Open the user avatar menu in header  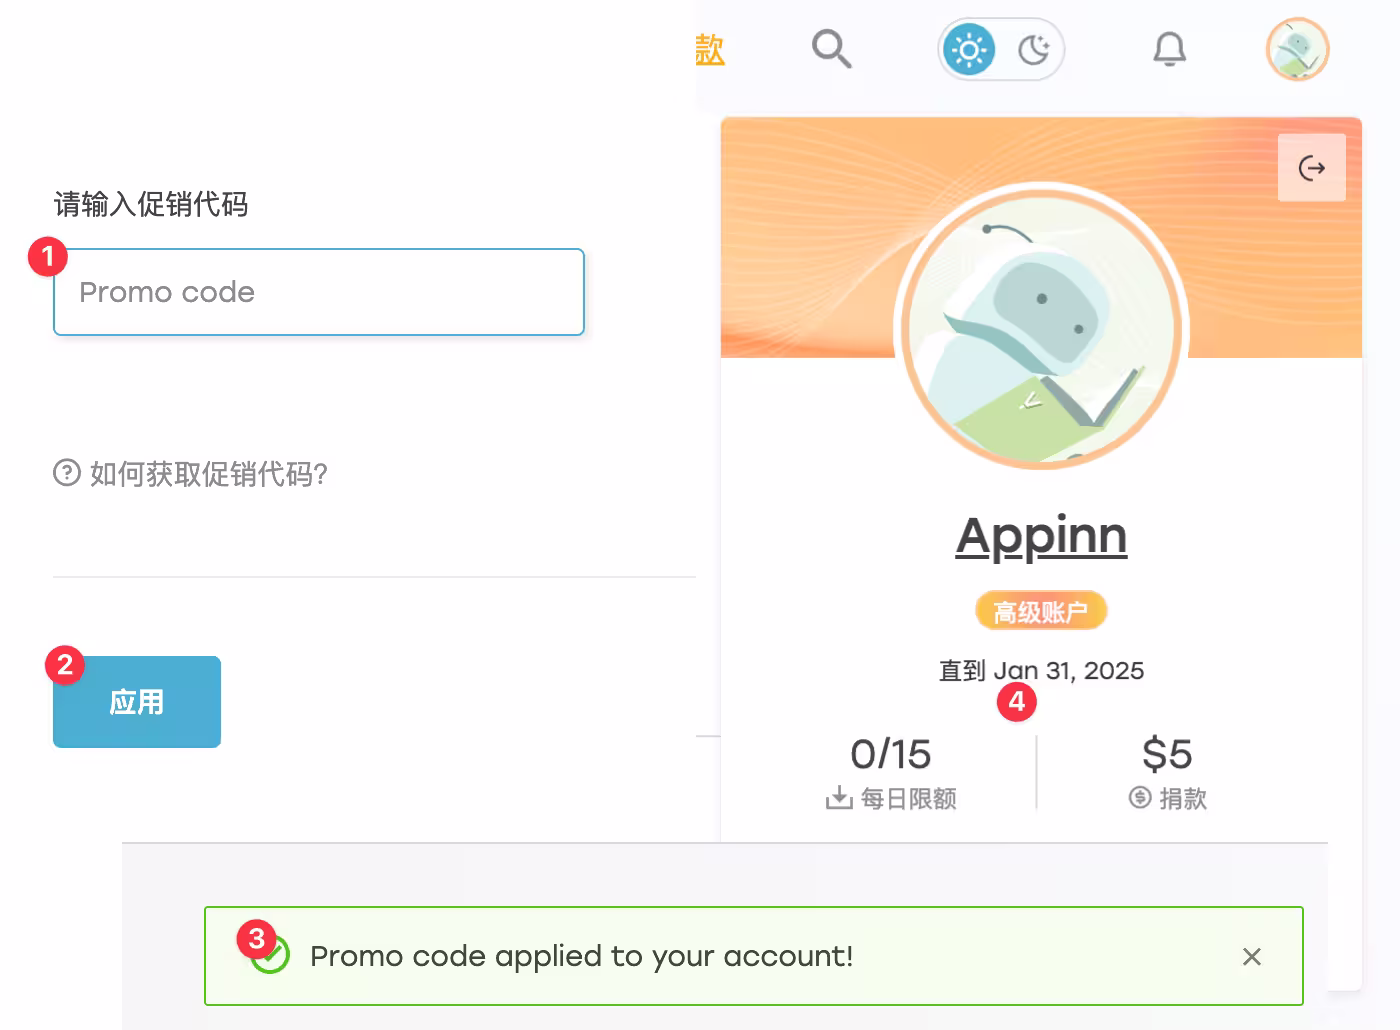click(1297, 49)
